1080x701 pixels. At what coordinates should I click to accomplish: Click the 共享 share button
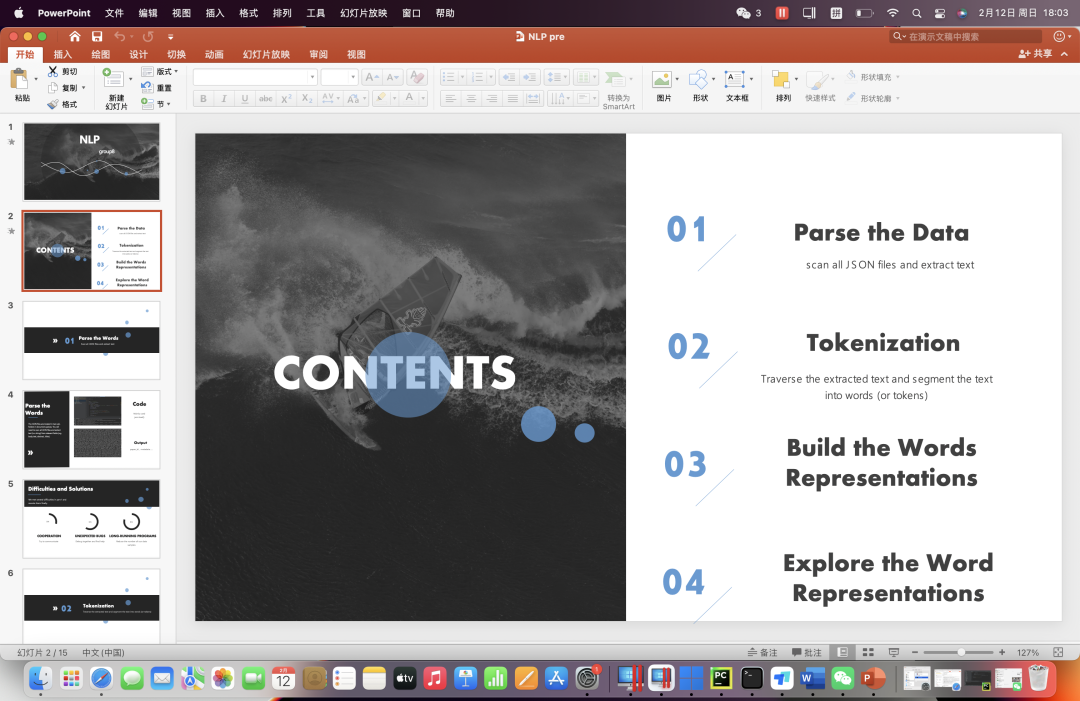(x=1035, y=54)
